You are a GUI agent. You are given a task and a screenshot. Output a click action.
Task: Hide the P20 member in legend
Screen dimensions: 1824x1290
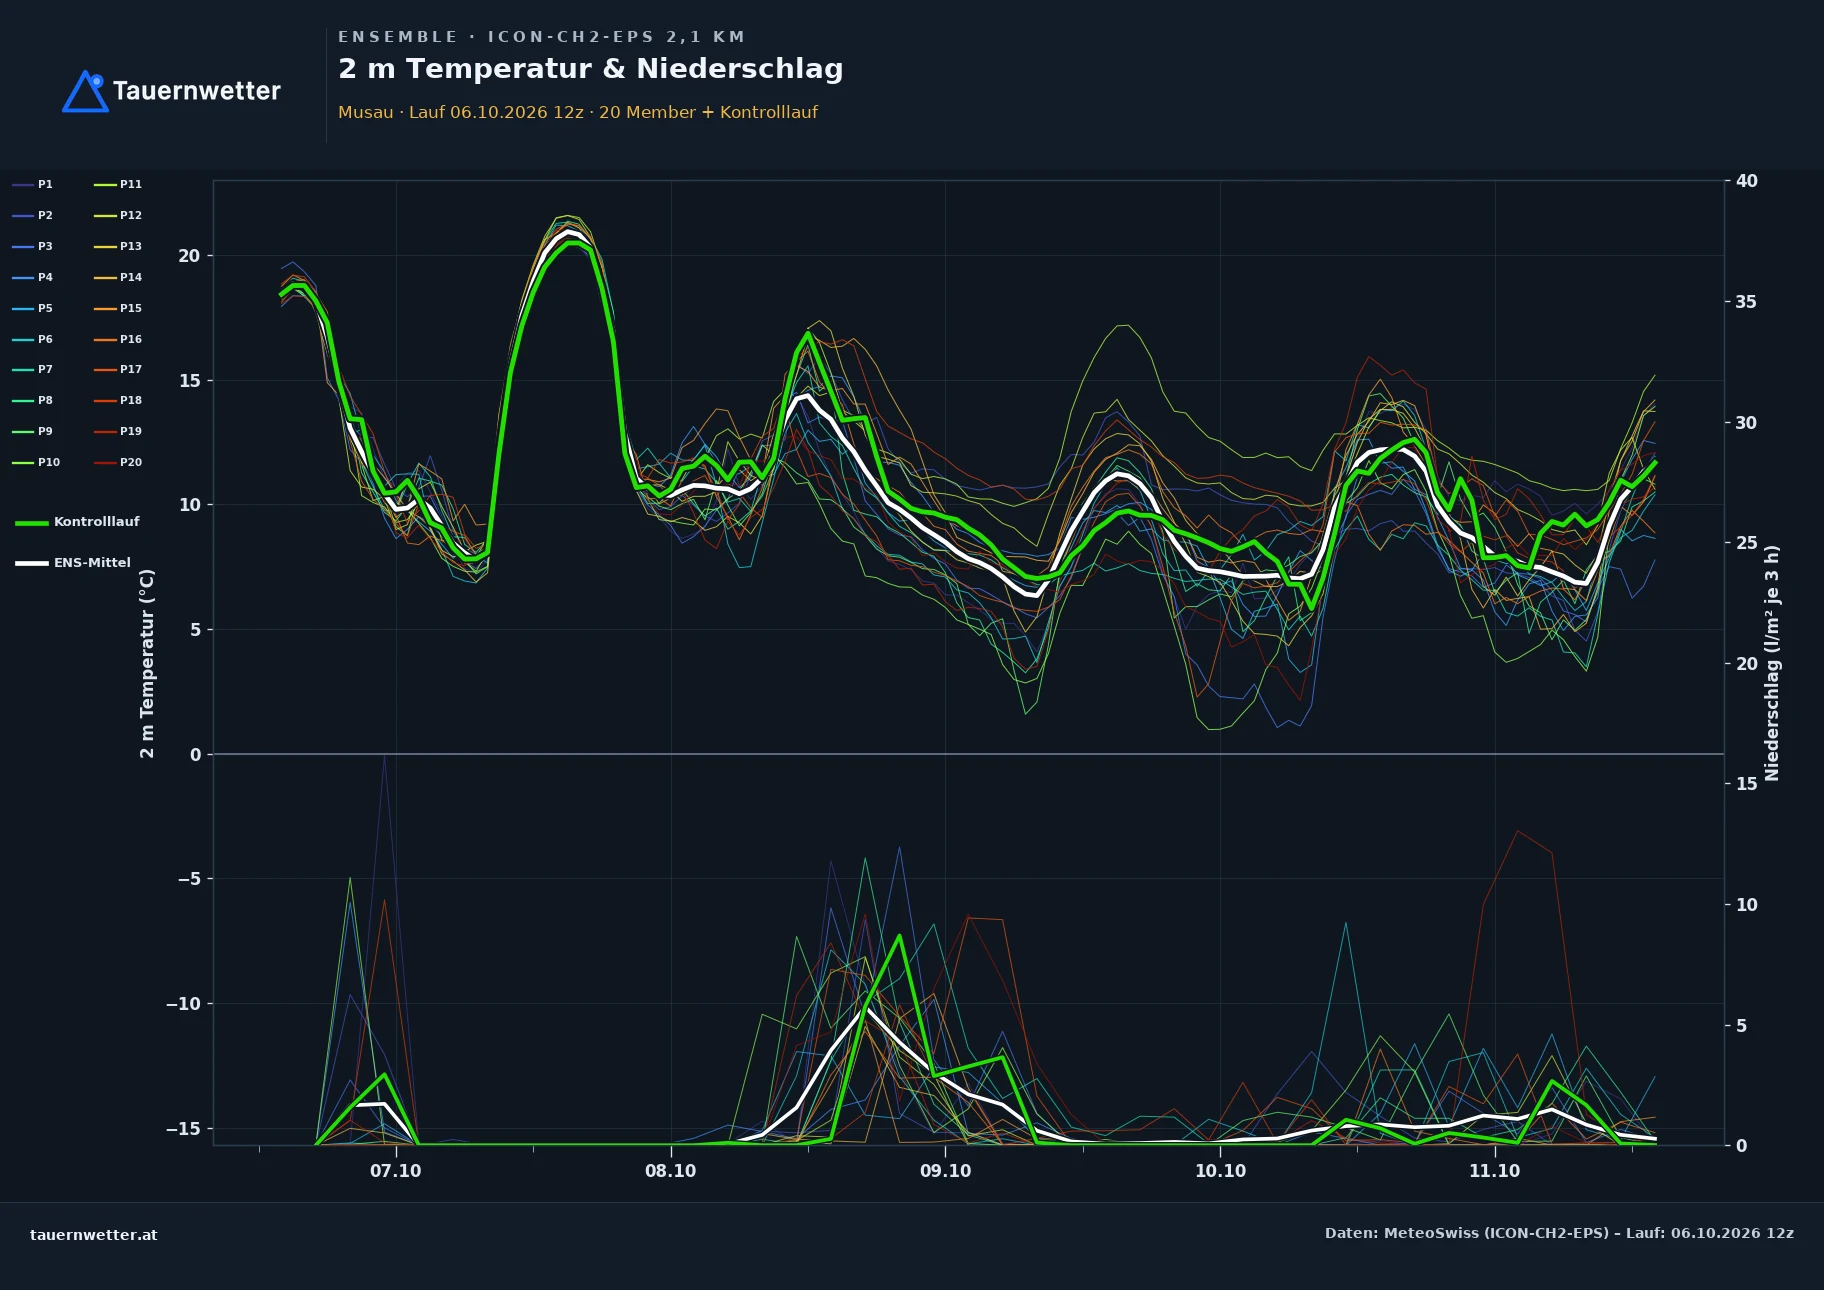(x=118, y=462)
